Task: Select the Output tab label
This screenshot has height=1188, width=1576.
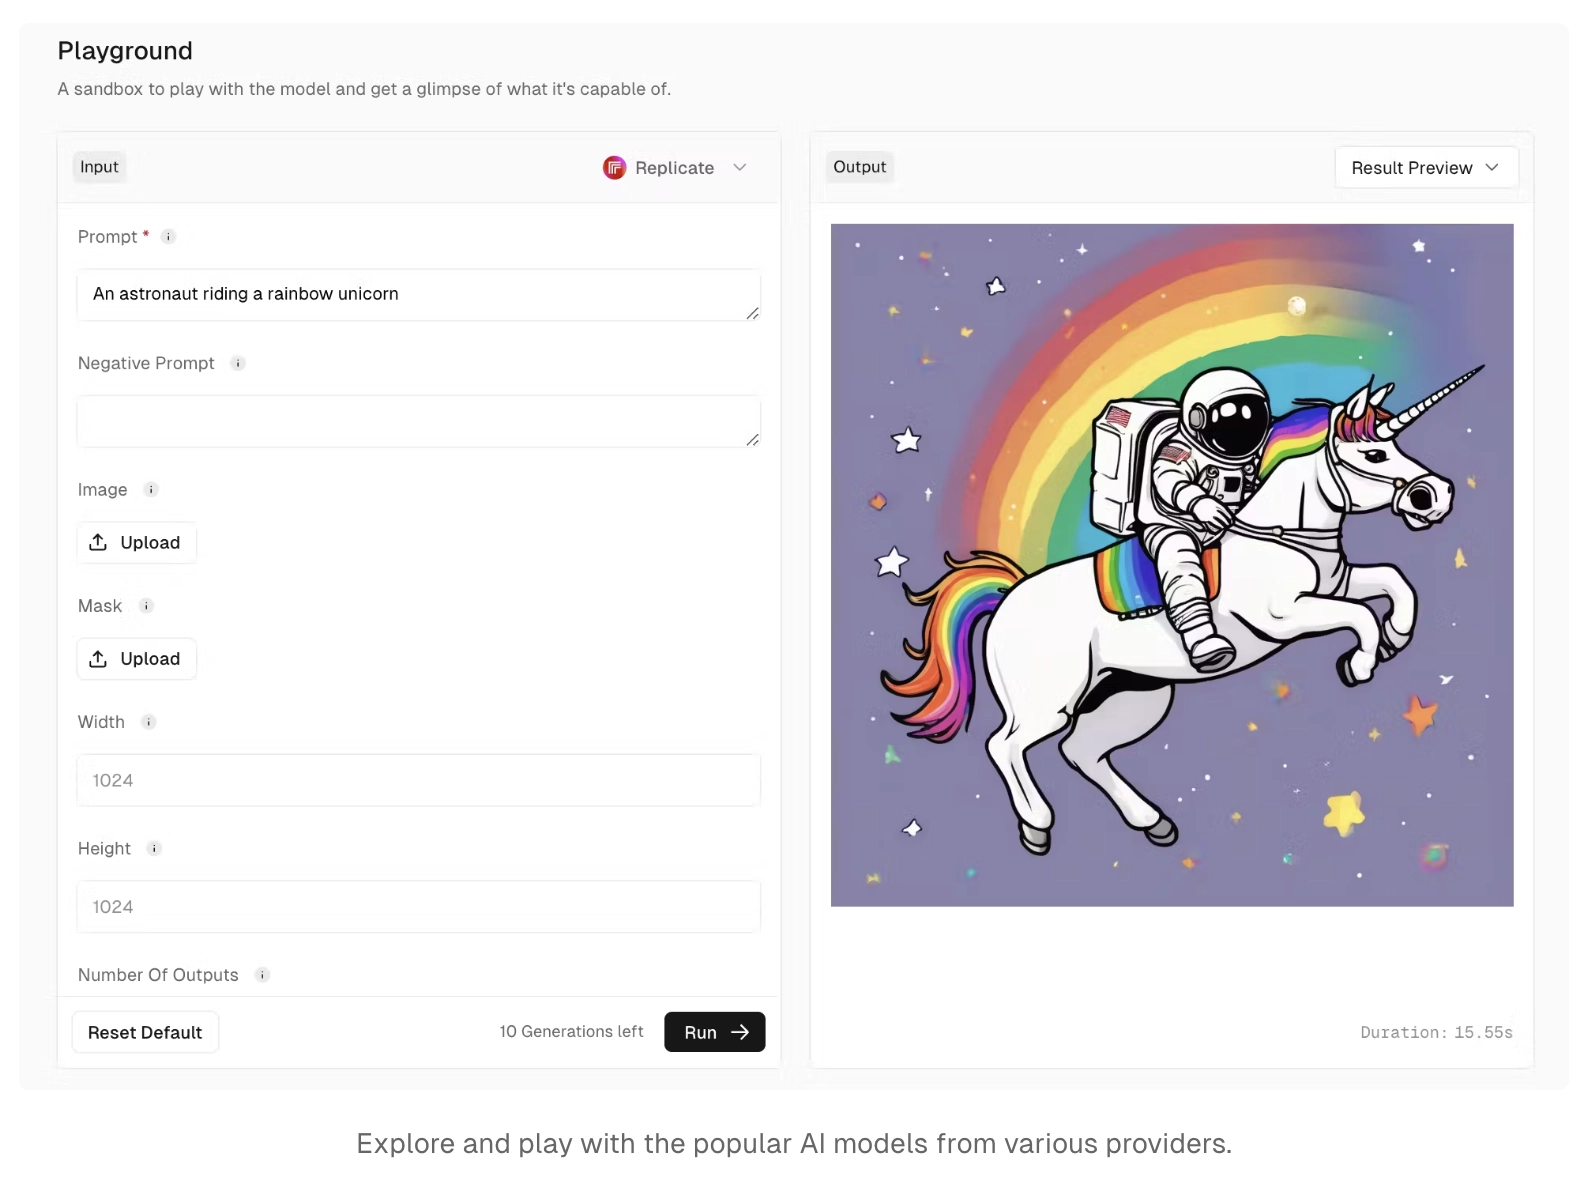Action: click(x=859, y=167)
